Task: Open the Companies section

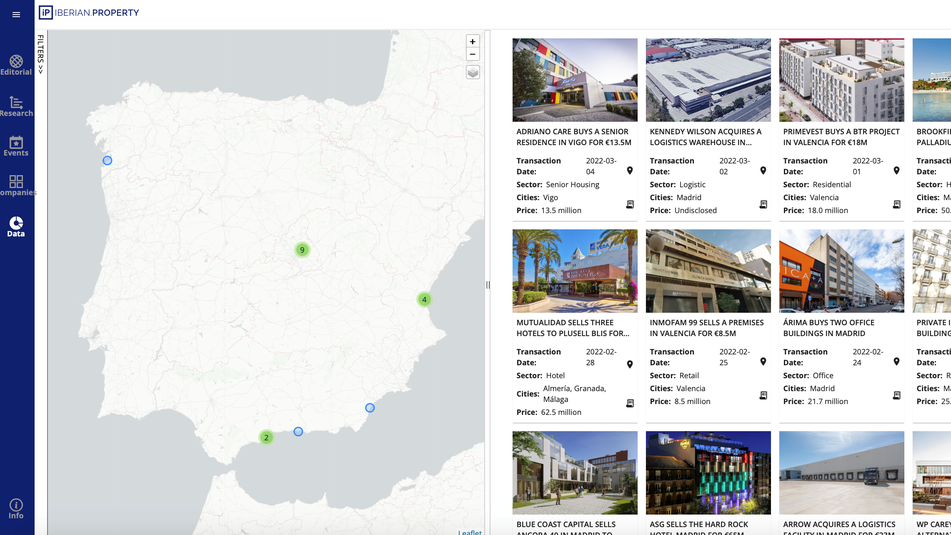Action: pos(16,186)
